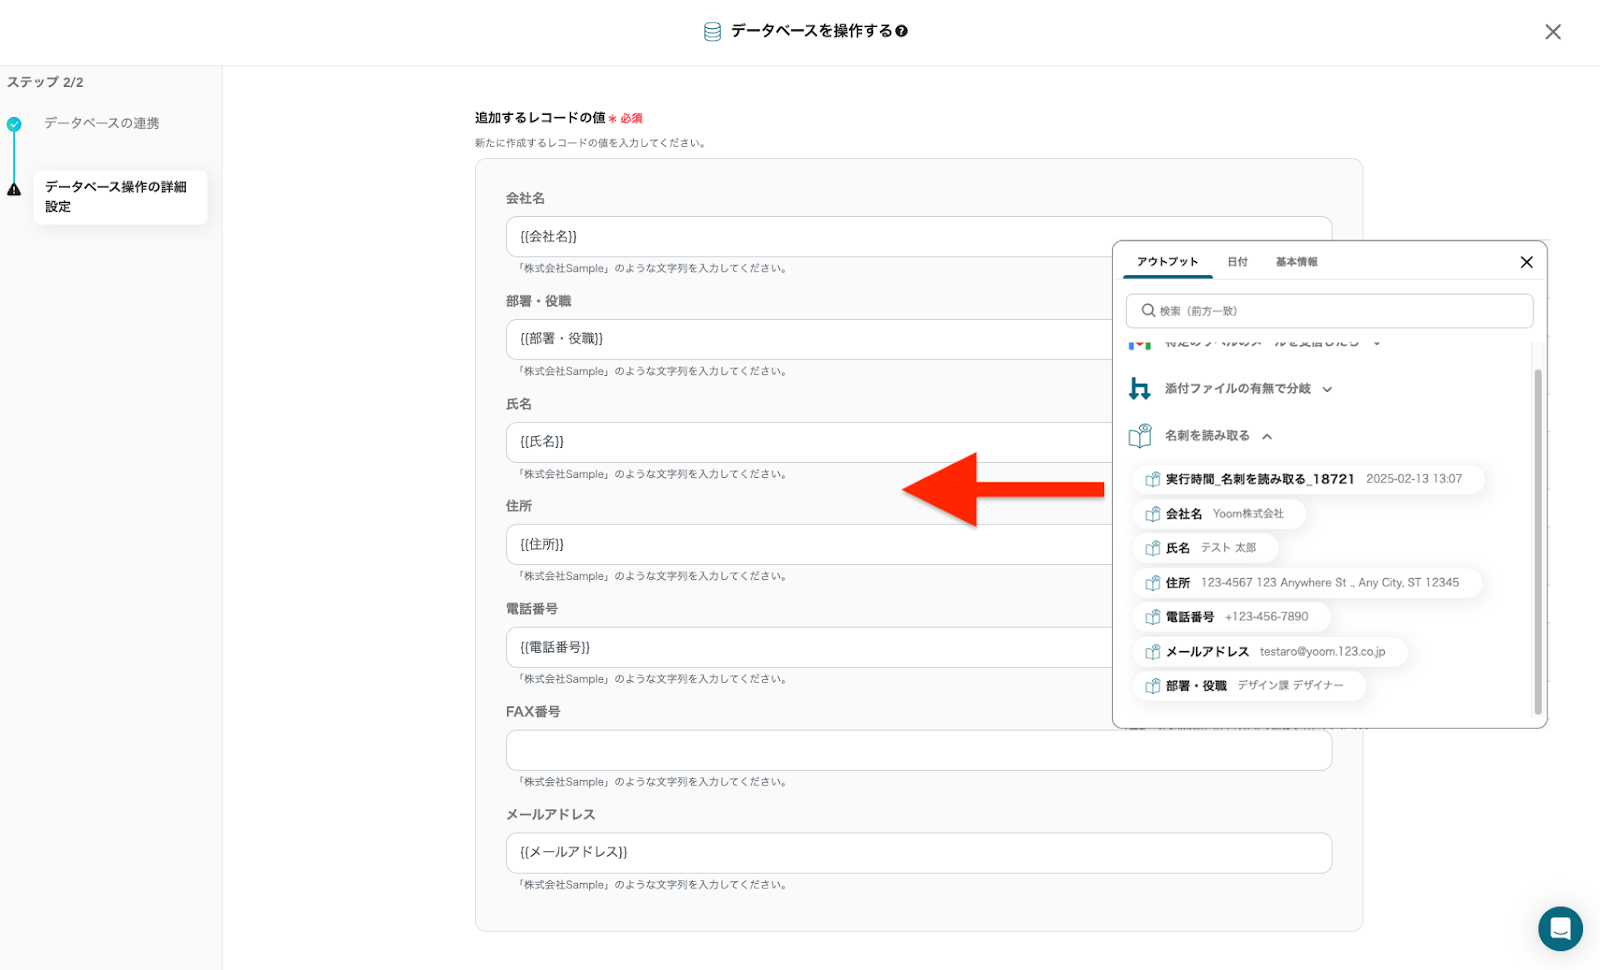Click the branch icon for 添付ファイルの有無で分岐
Image resolution: width=1600 pixels, height=970 pixels.
point(1139,389)
